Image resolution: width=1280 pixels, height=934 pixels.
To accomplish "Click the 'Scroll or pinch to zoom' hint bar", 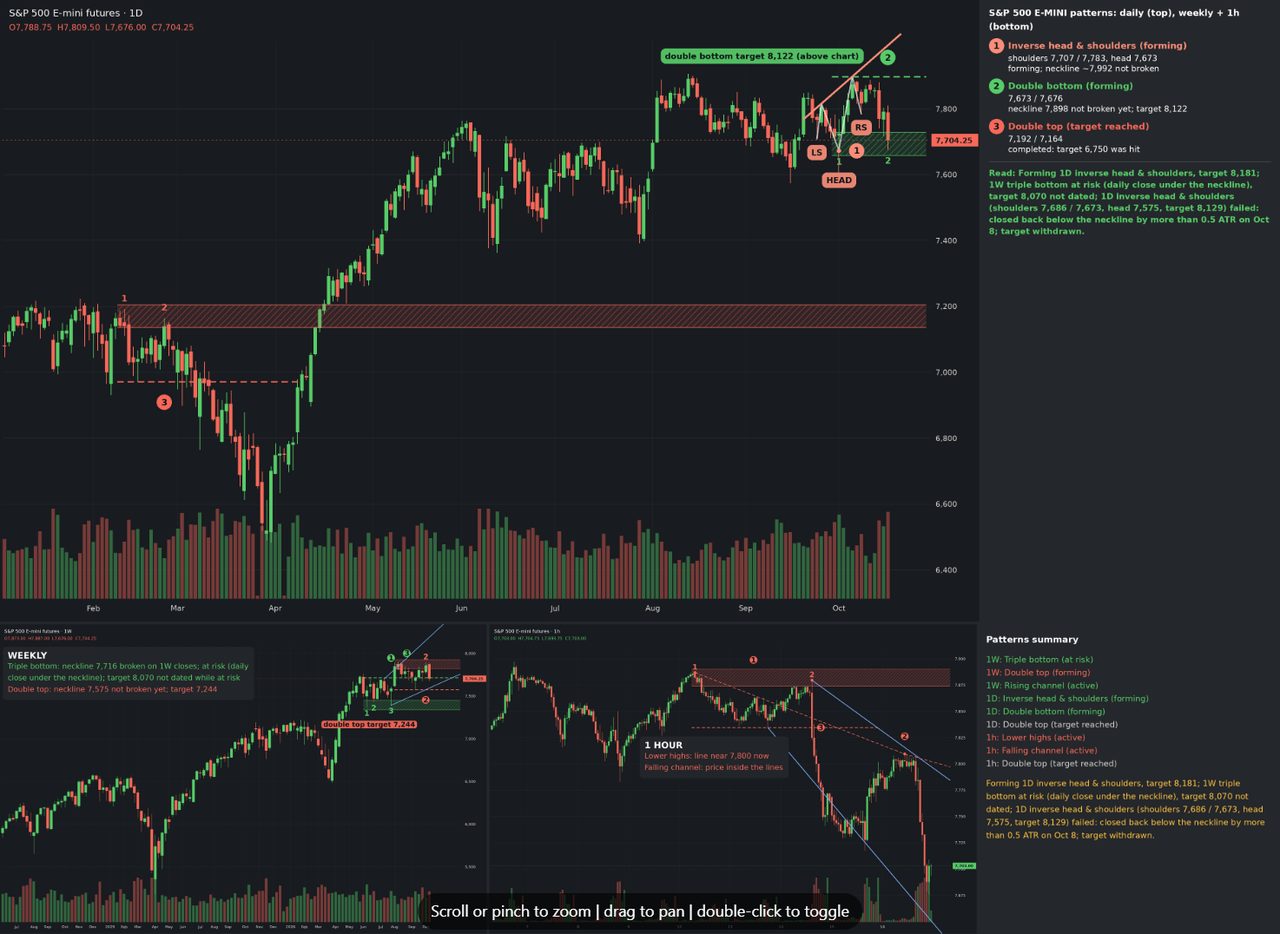I will pos(640,911).
